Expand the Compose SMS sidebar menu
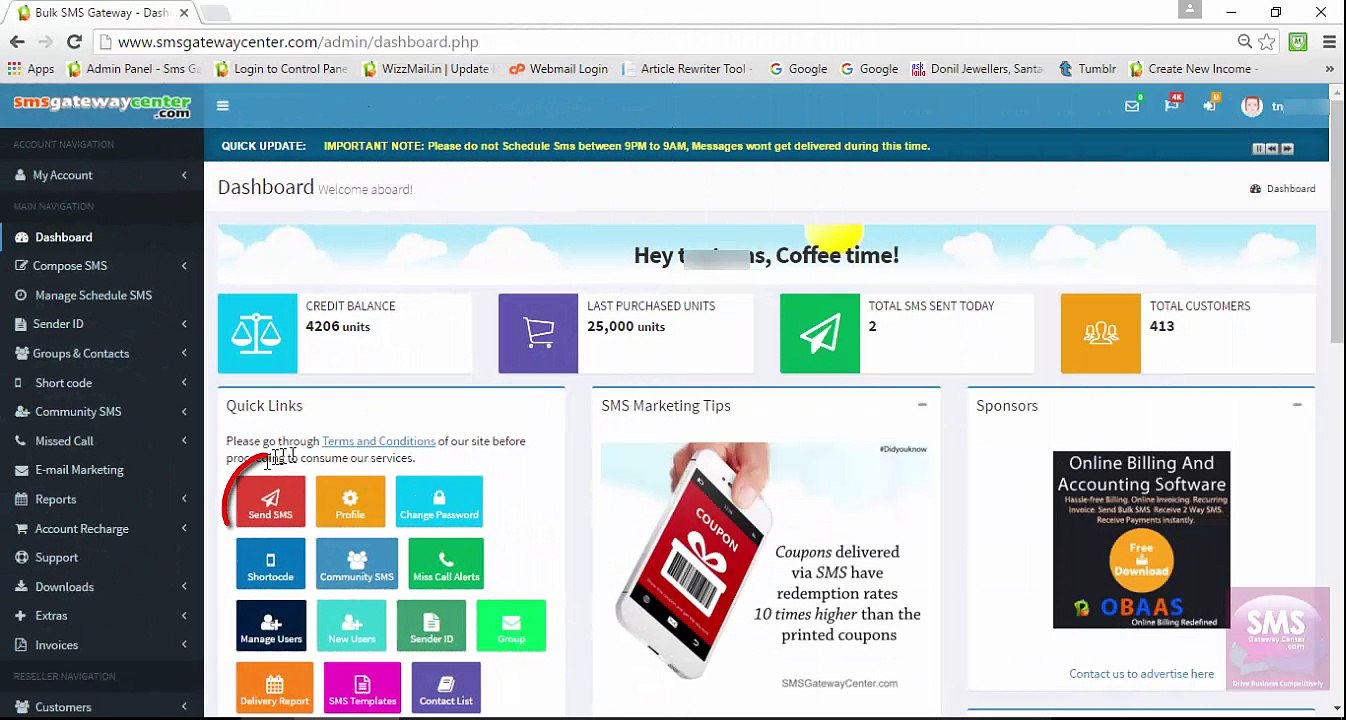1346x720 pixels. (x=102, y=266)
